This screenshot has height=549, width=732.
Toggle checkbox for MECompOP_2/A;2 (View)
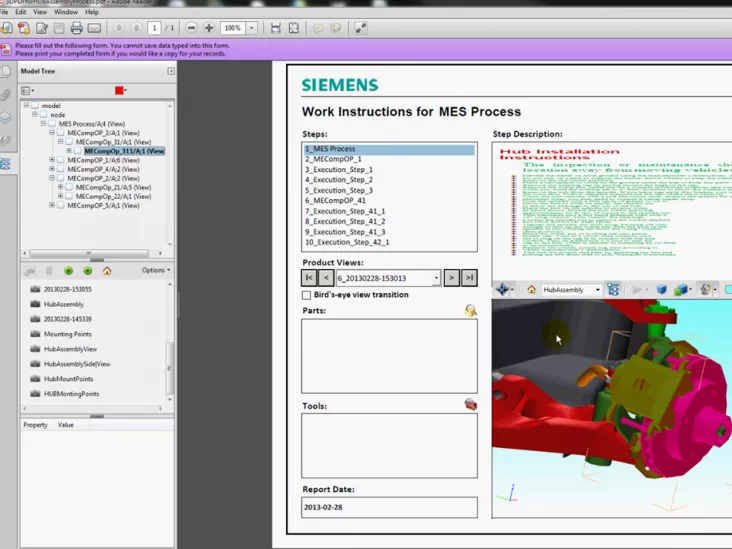pos(61,178)
